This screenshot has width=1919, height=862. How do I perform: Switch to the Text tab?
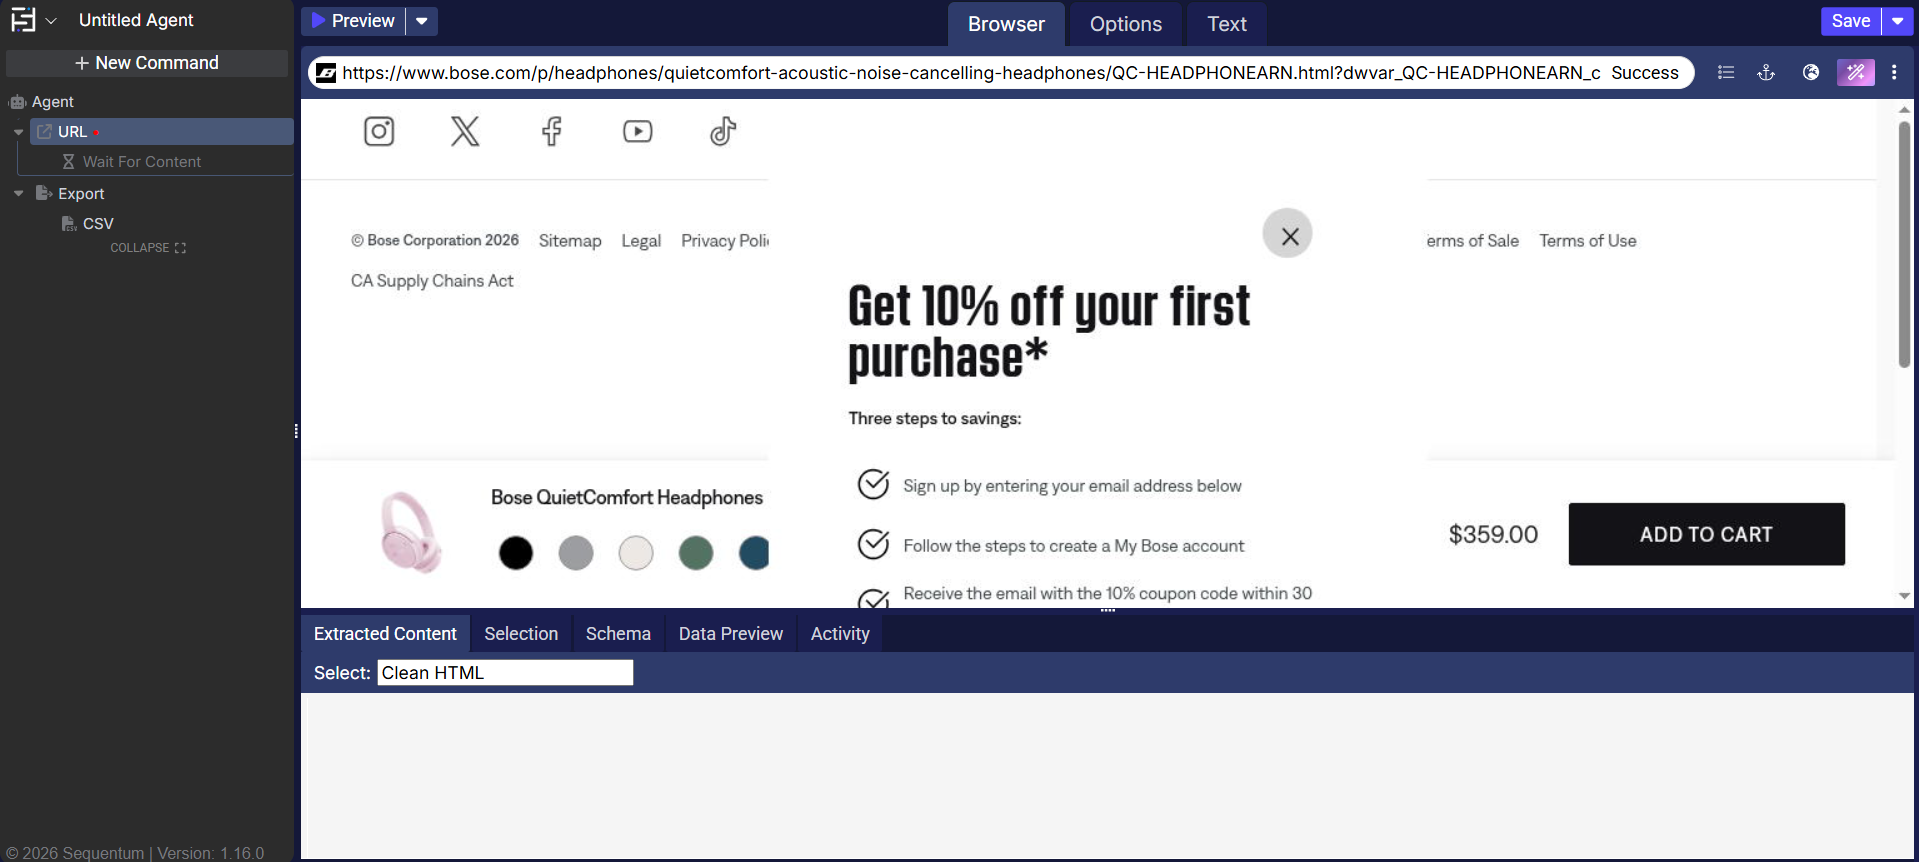pos(1227,24)
